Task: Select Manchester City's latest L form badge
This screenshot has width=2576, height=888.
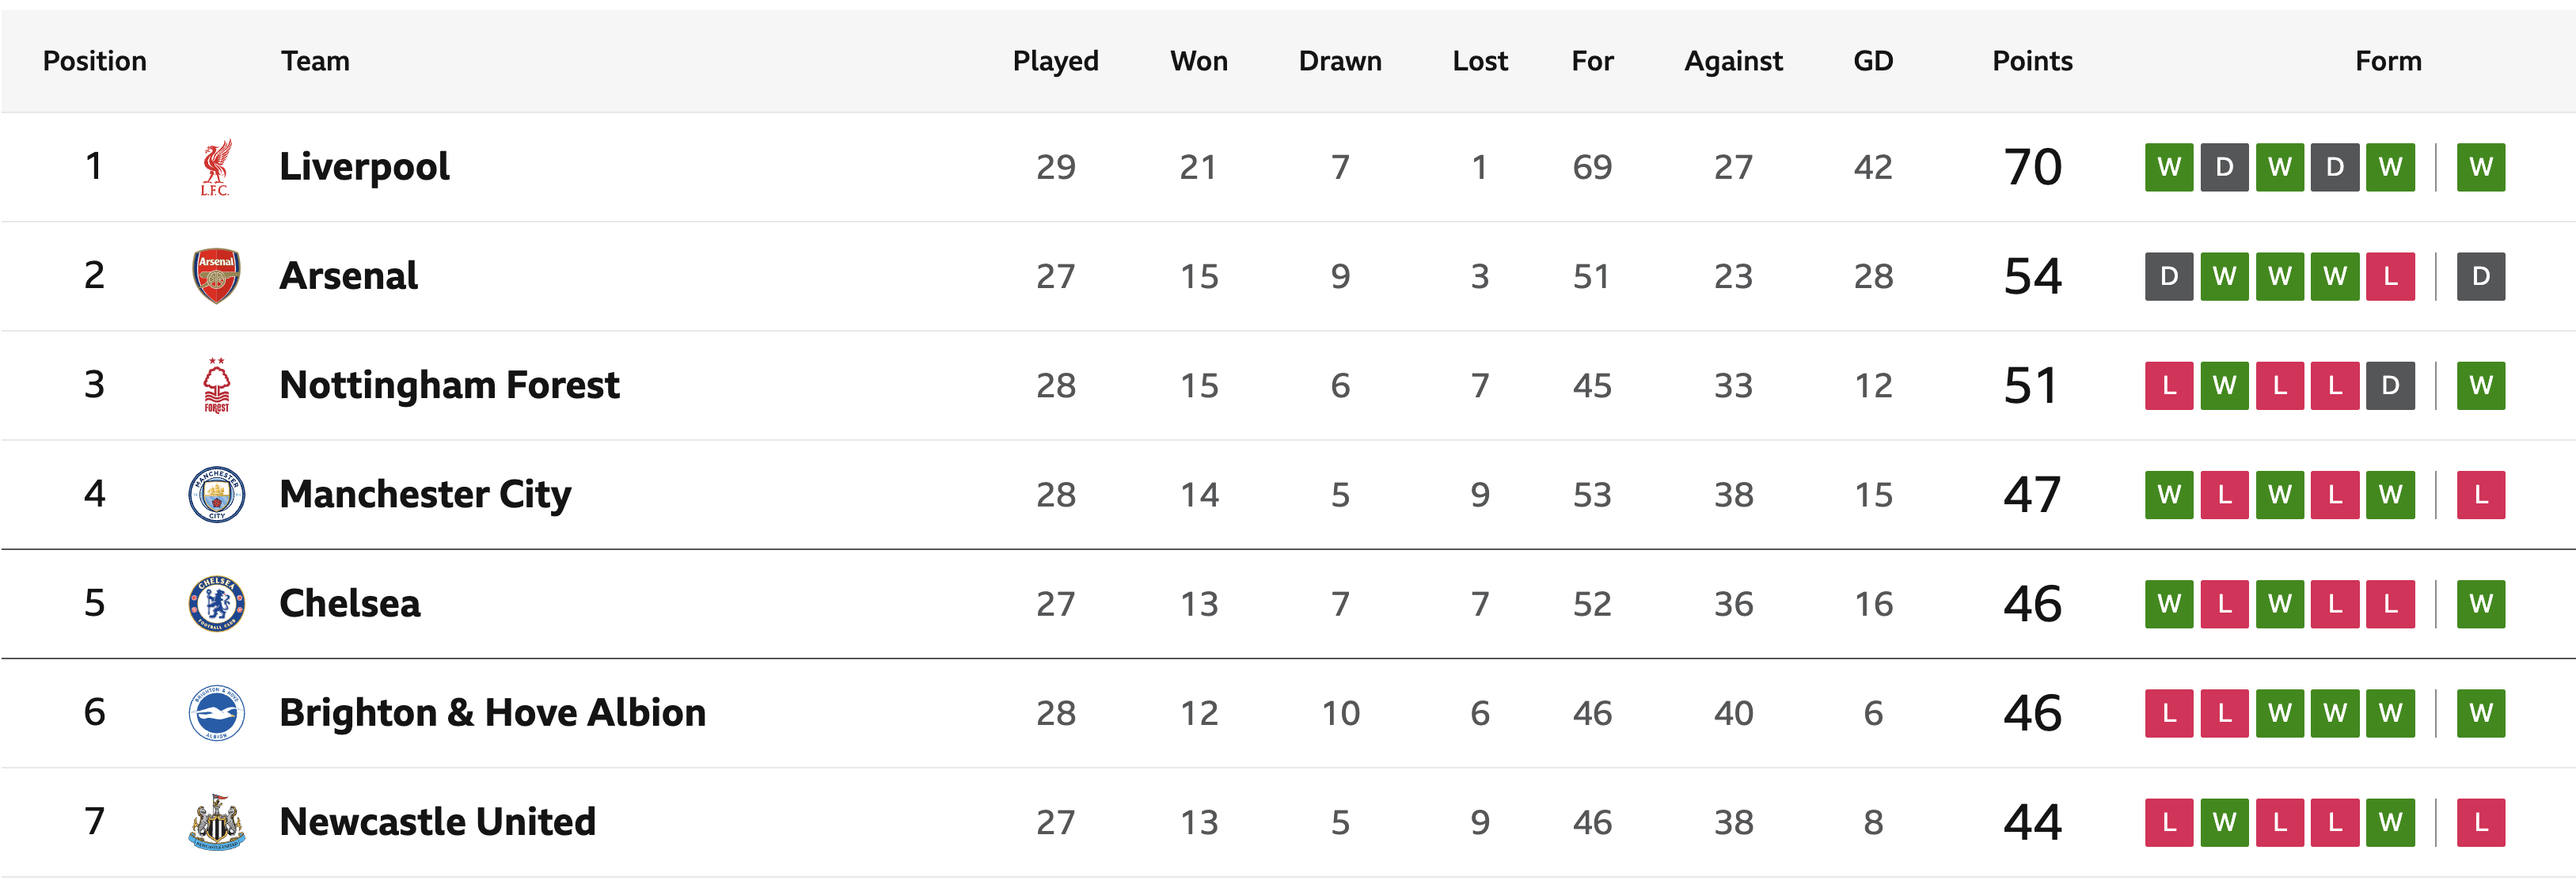Action: pos(2480,494)
